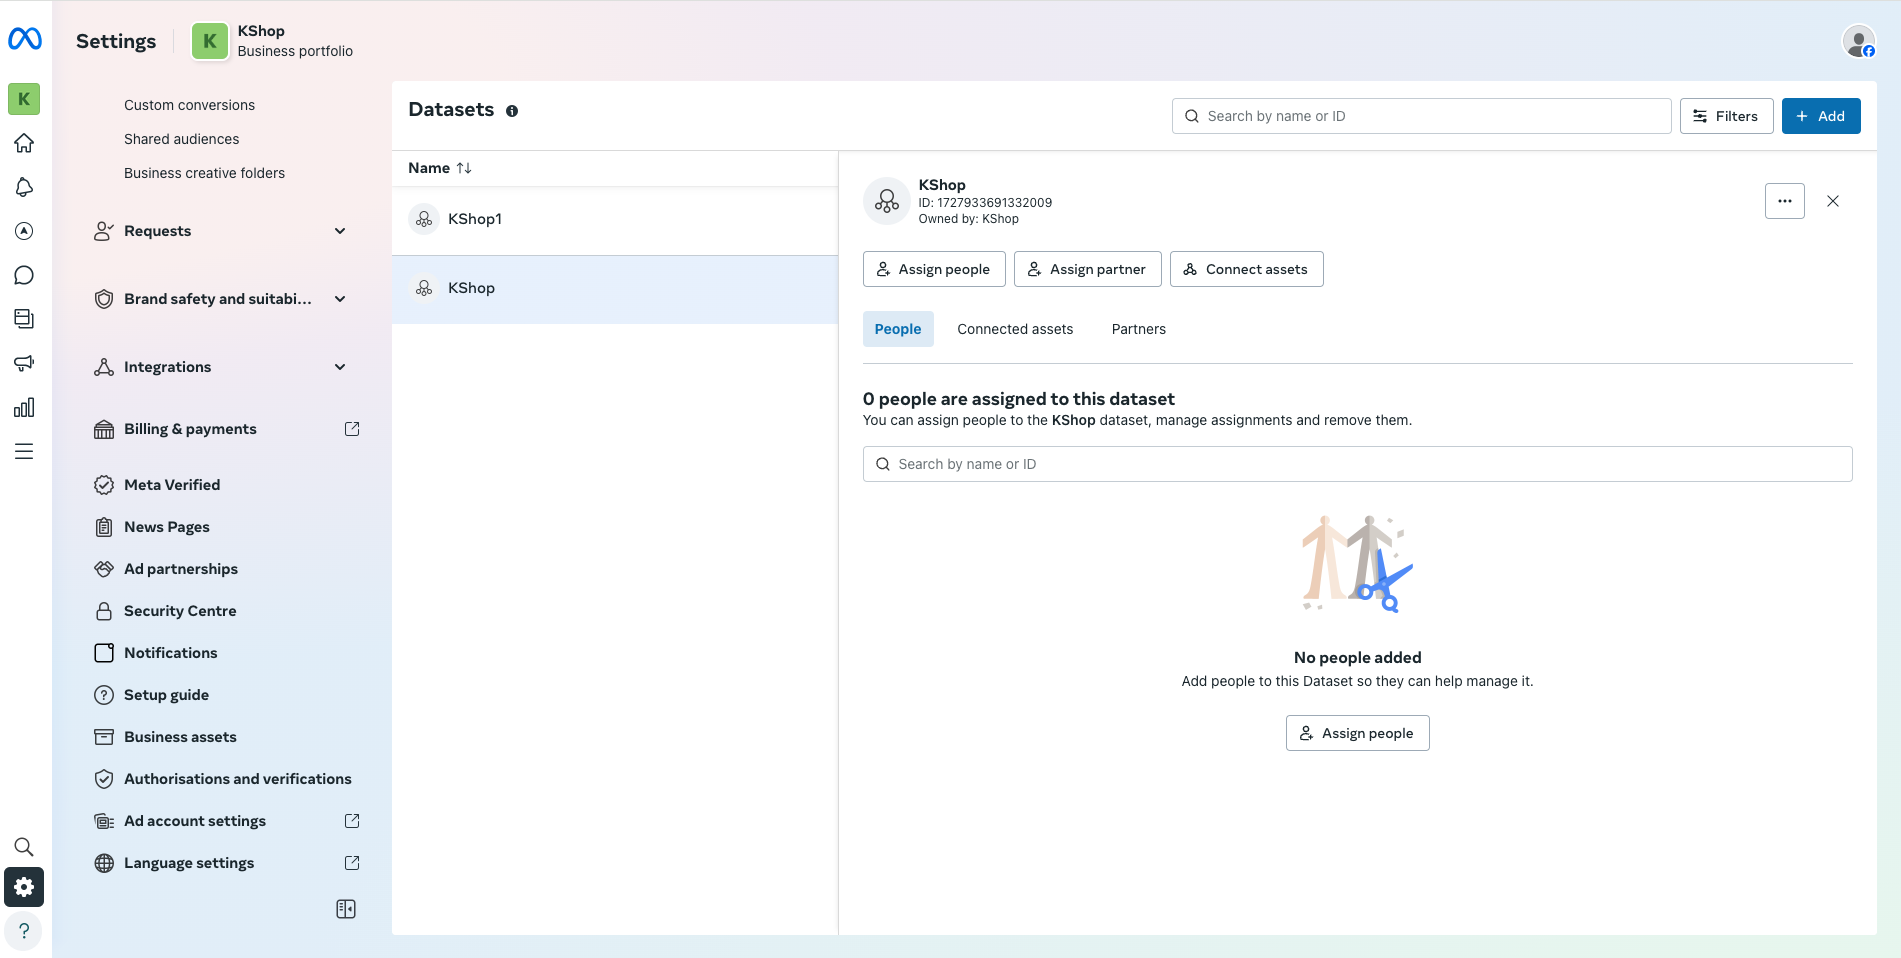The image size is (1901, 958).
Task: Open Language settings external link icon
Action: point(352,863)
